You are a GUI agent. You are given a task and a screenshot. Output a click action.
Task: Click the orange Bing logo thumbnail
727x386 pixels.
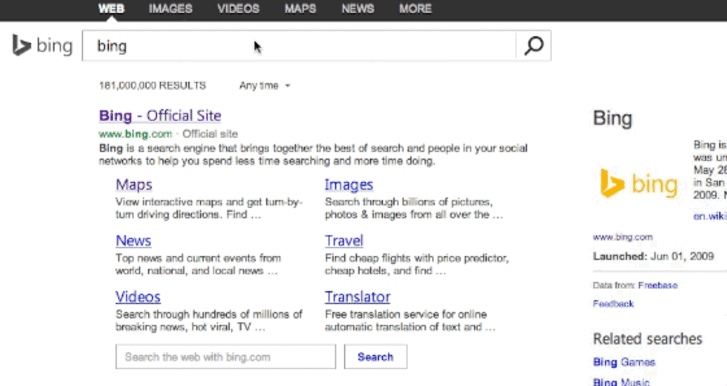638,184
